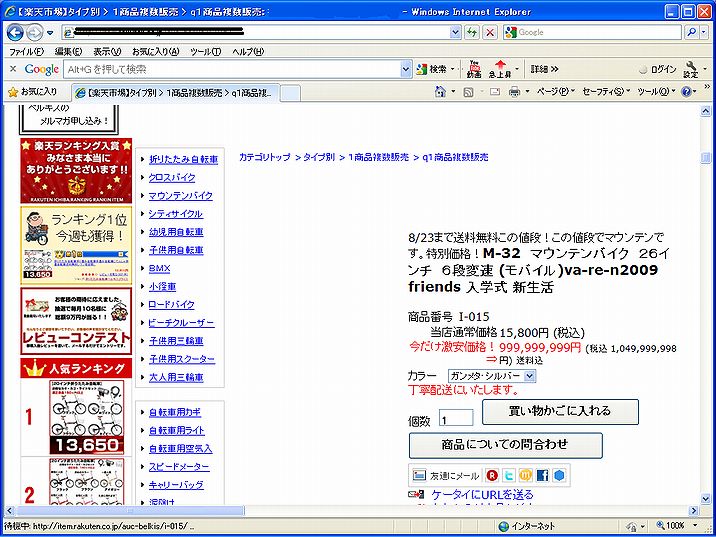Click the Google search box in address row
The height and width of the screenshot is (537, 716).
tap(594, 32)
